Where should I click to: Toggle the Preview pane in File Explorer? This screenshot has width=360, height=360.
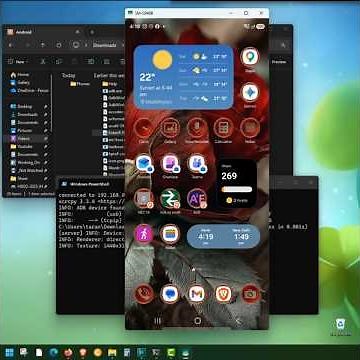(279, 62)
